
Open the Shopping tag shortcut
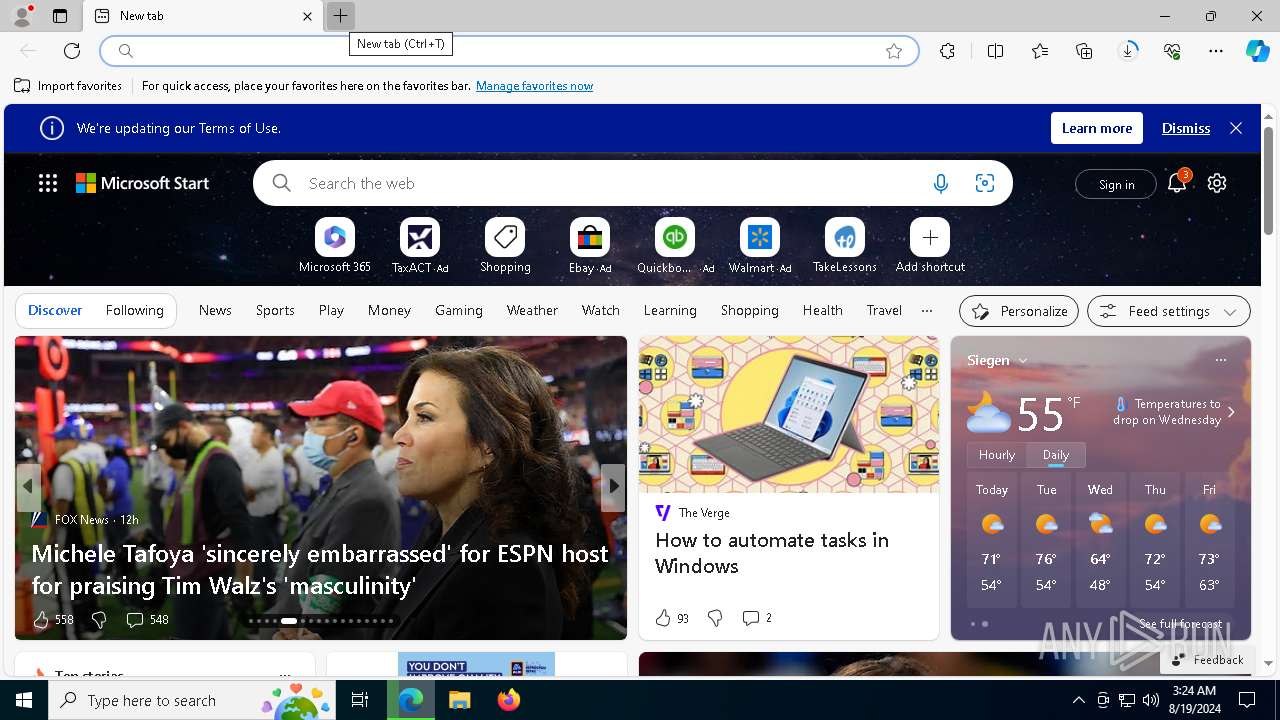point(505,246)
